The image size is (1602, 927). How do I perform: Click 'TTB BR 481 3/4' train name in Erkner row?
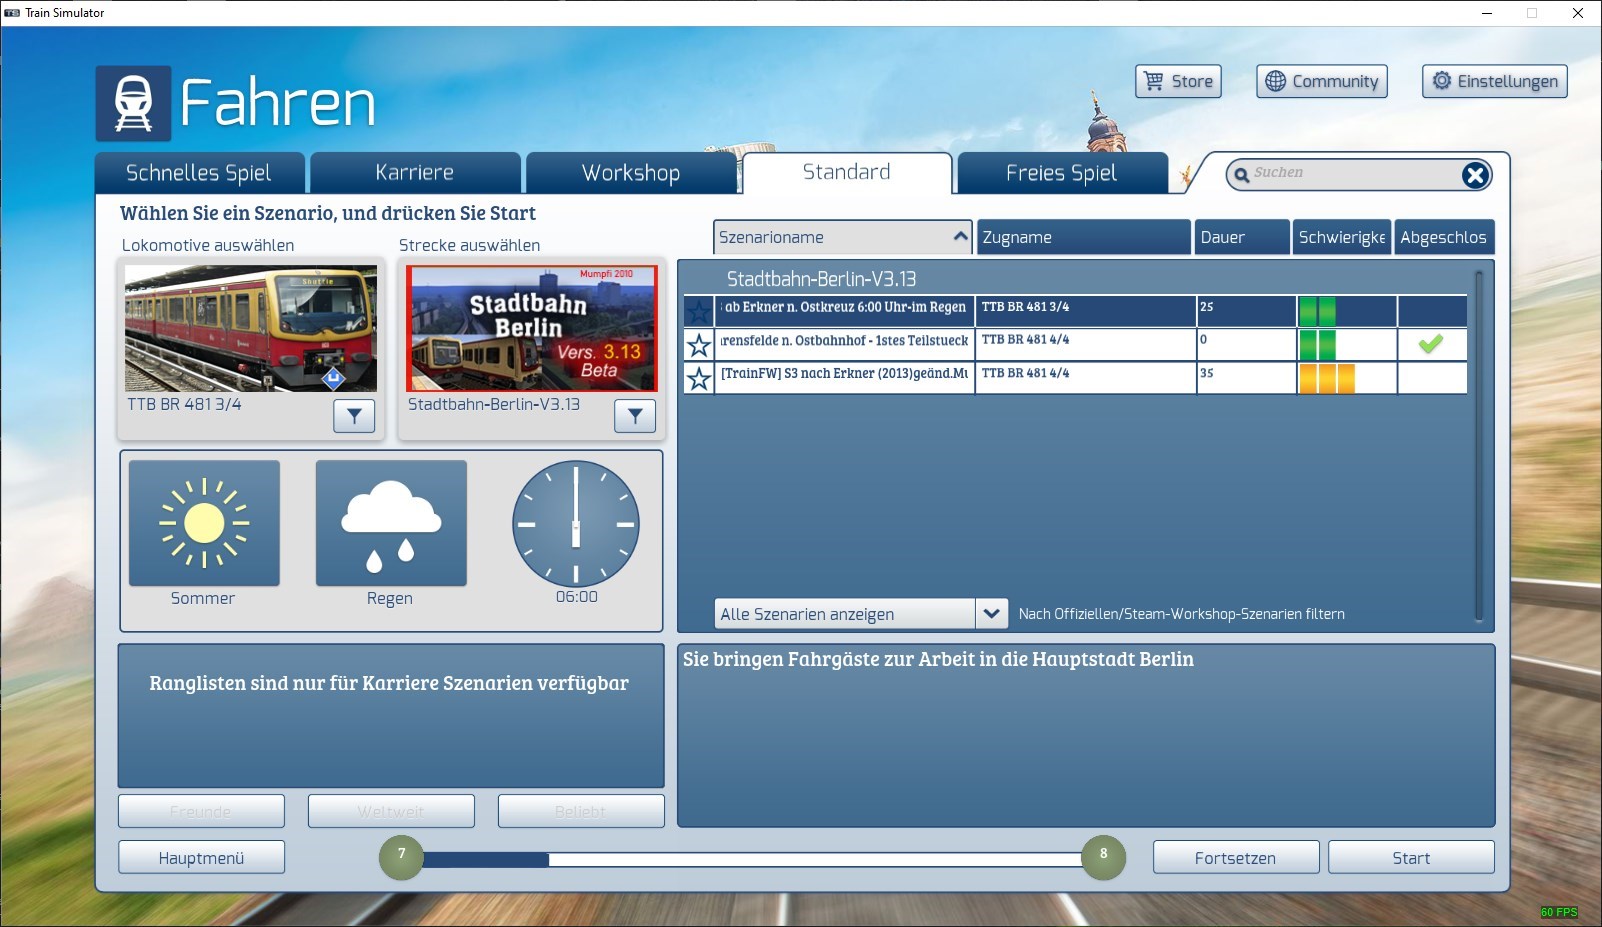click(x=1025, y=307)
